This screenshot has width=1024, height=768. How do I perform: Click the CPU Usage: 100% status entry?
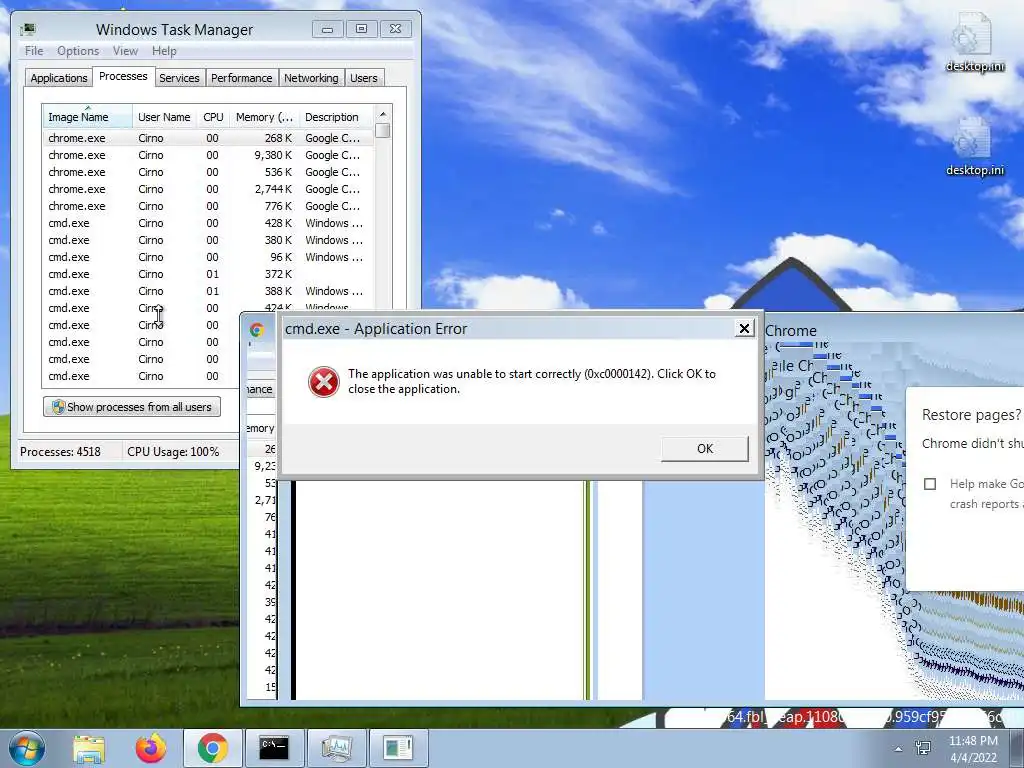173,451
